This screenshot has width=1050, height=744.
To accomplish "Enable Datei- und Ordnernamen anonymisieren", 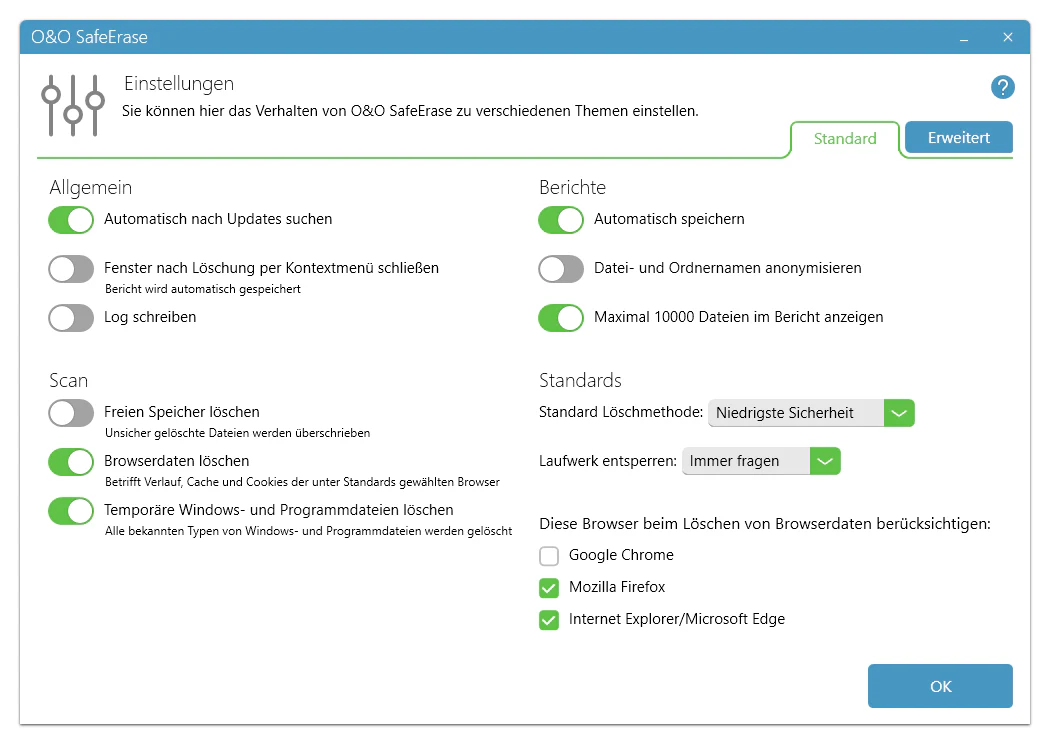I will (x=561, y=269).
